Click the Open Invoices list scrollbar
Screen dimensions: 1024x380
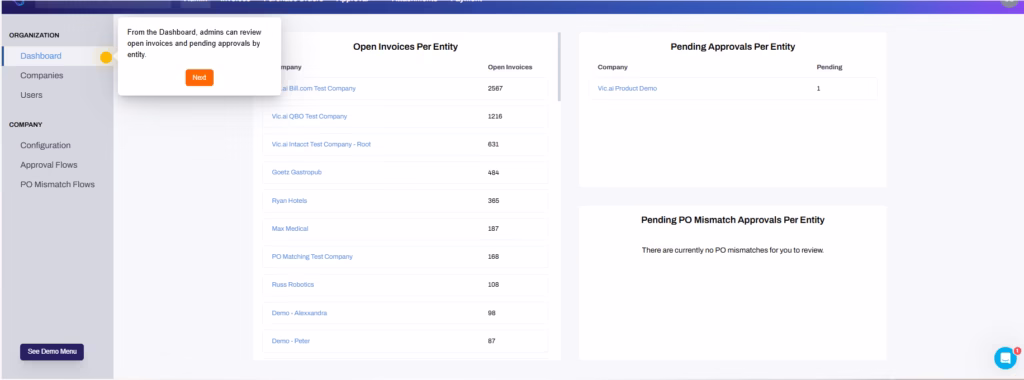tap(559, 67)
